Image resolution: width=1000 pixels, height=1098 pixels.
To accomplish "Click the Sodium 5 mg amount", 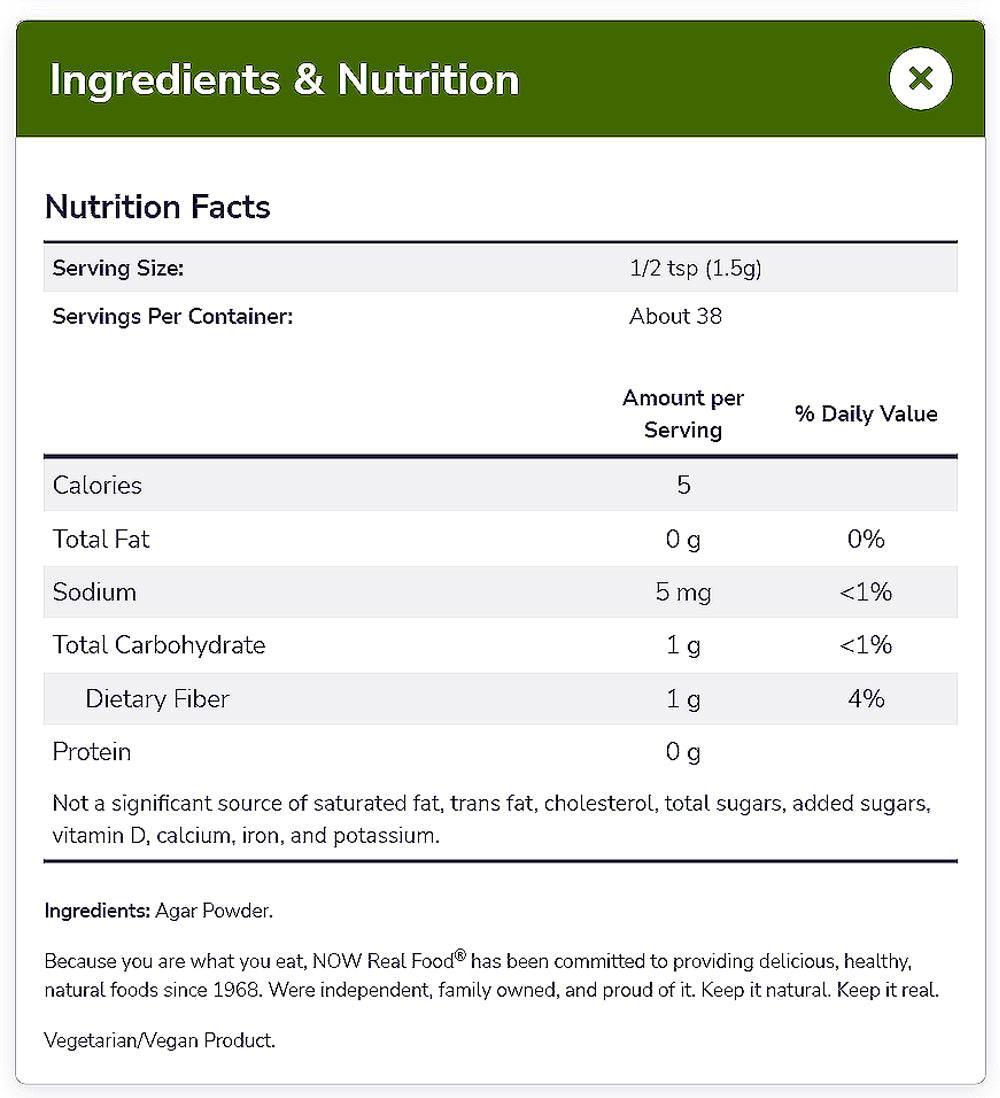I will point(683,592).
